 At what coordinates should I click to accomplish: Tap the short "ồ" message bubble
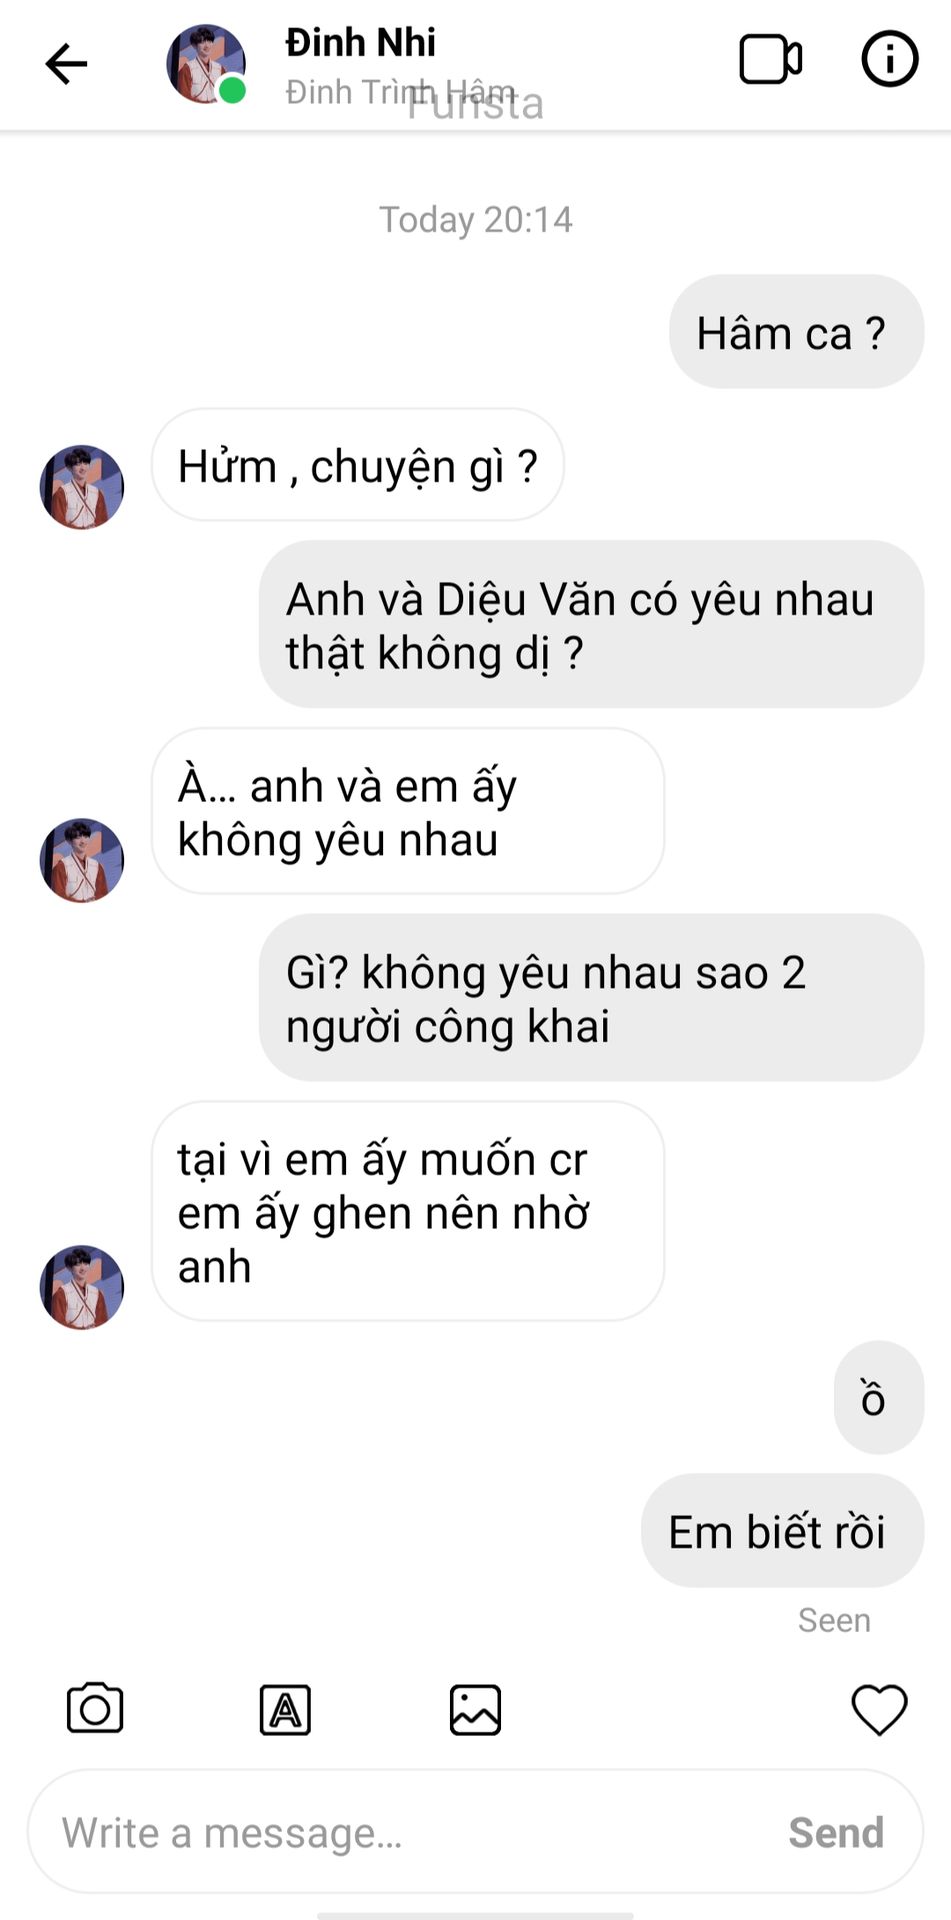[x=879, y=1398]
